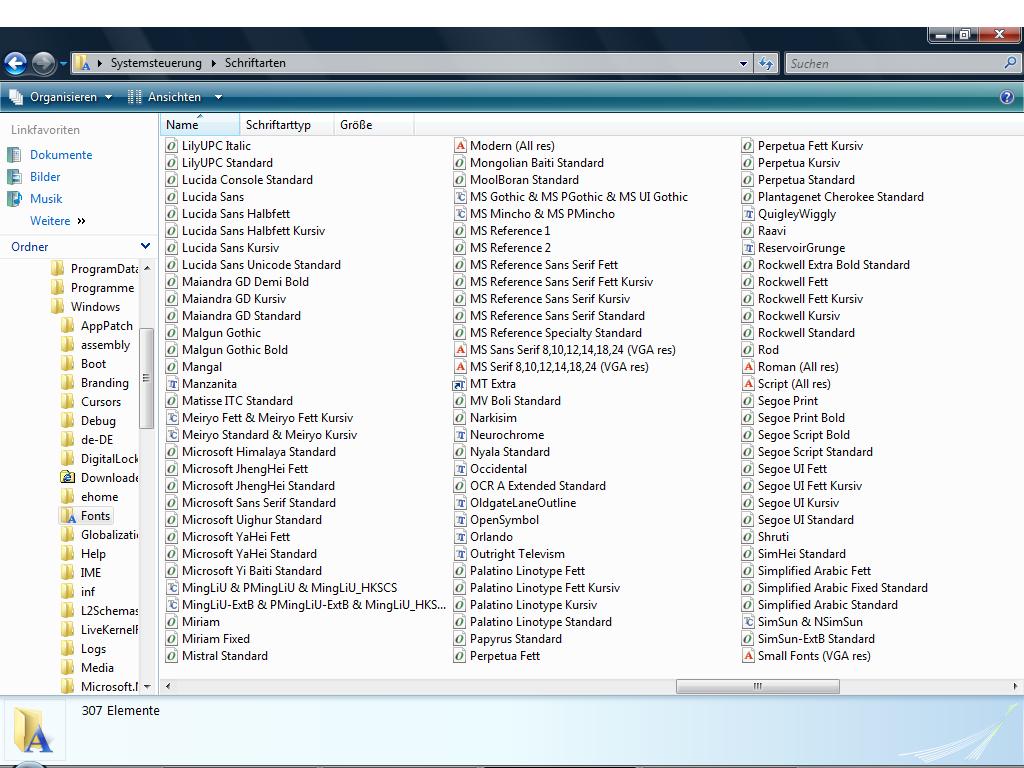Click the Small Fonts (VGA res) icon
Viewport: 1024px width, 768px height.
pyautogui.click(x=748, y=656)
